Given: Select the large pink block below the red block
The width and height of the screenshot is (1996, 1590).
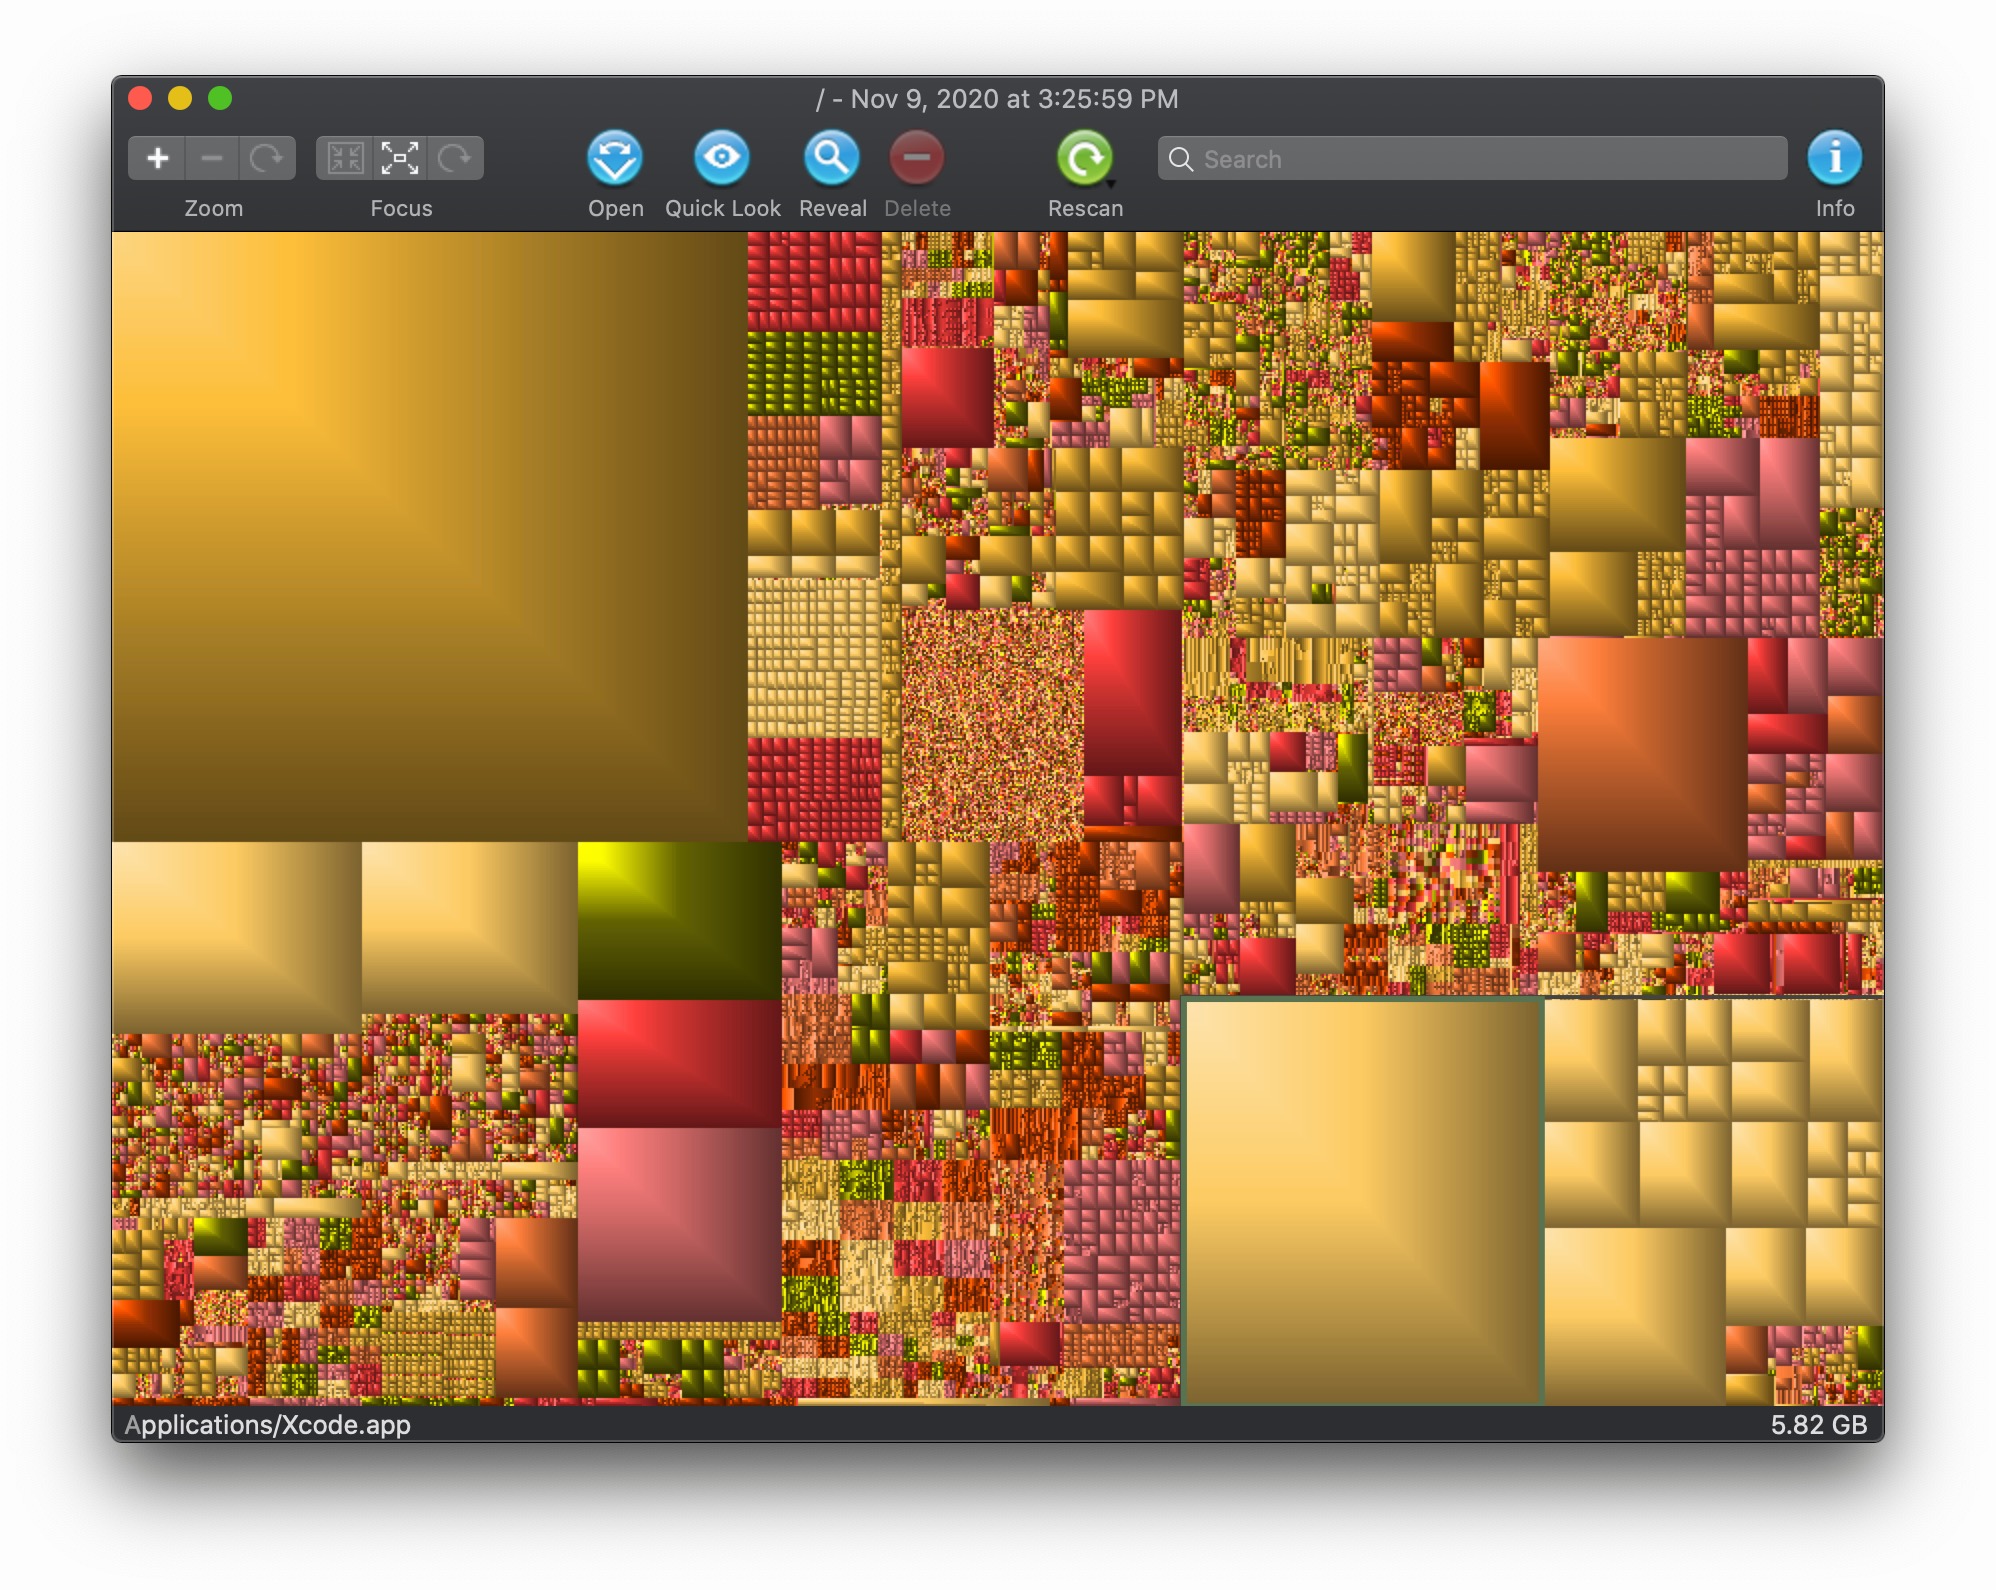Looking at the screenshot, I should point(679,1223).
